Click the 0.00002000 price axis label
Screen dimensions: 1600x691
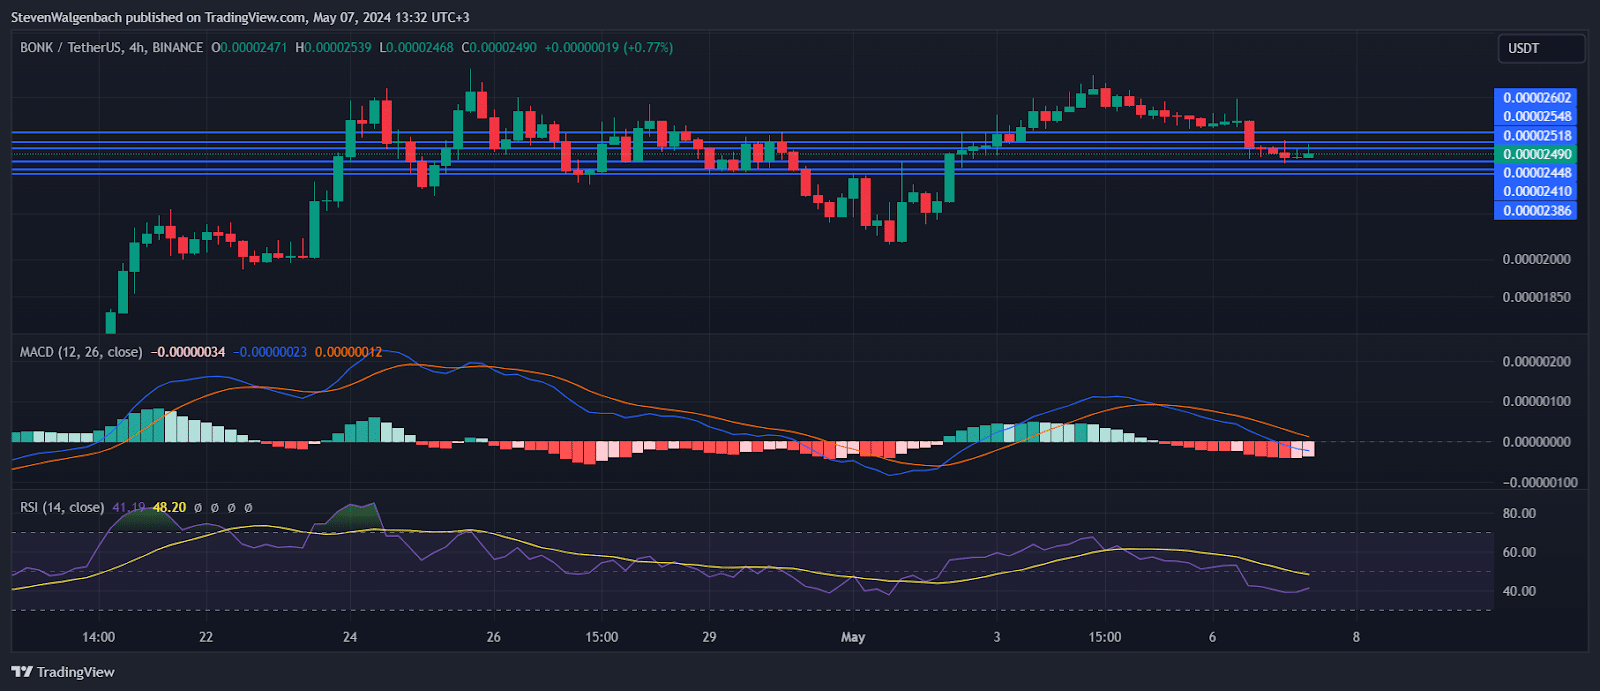point(1536,259)
